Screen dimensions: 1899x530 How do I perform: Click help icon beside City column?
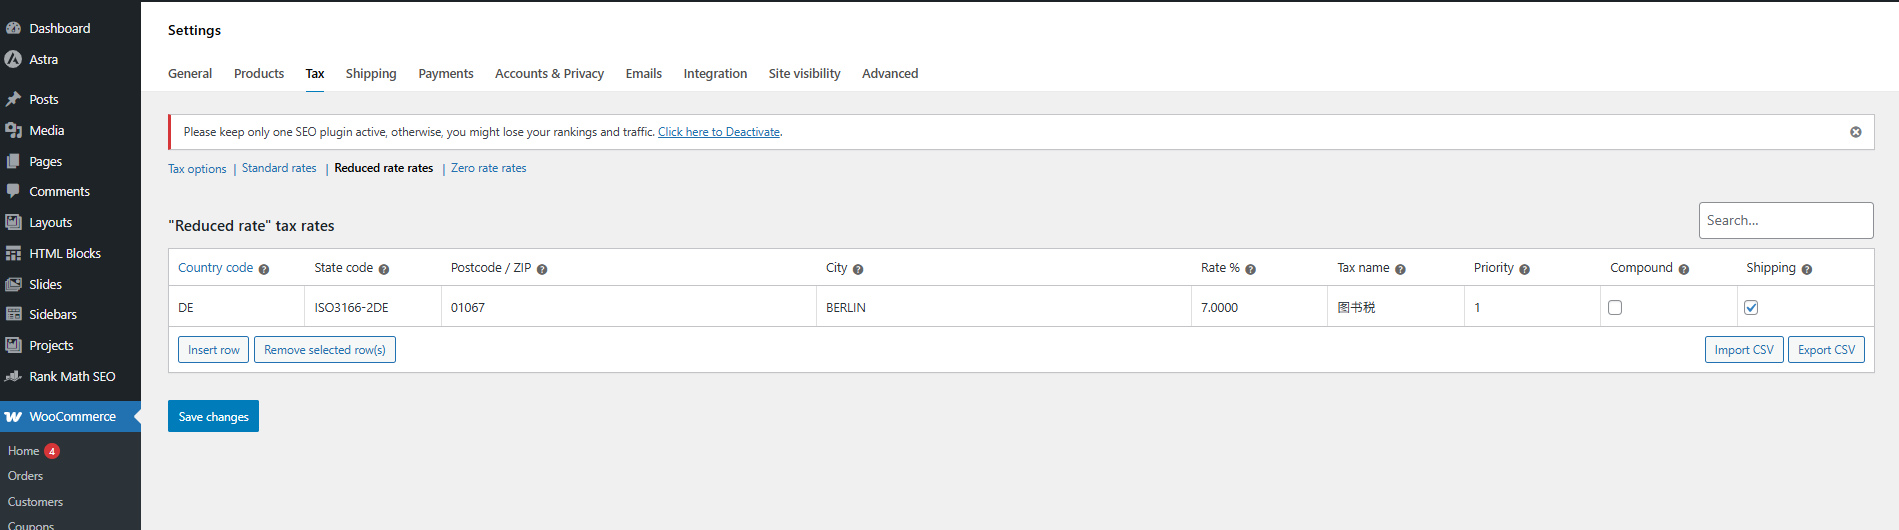pos(858,269)
